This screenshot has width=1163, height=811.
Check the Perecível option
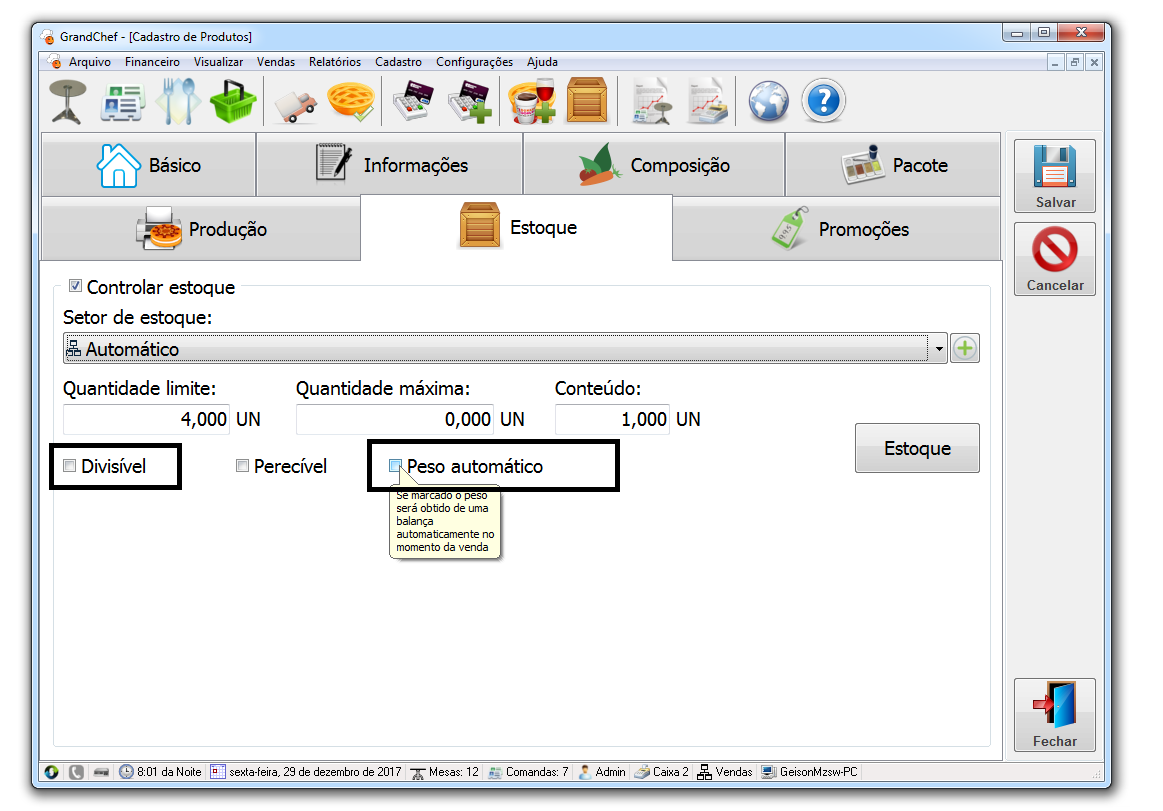tap(242, 466)
